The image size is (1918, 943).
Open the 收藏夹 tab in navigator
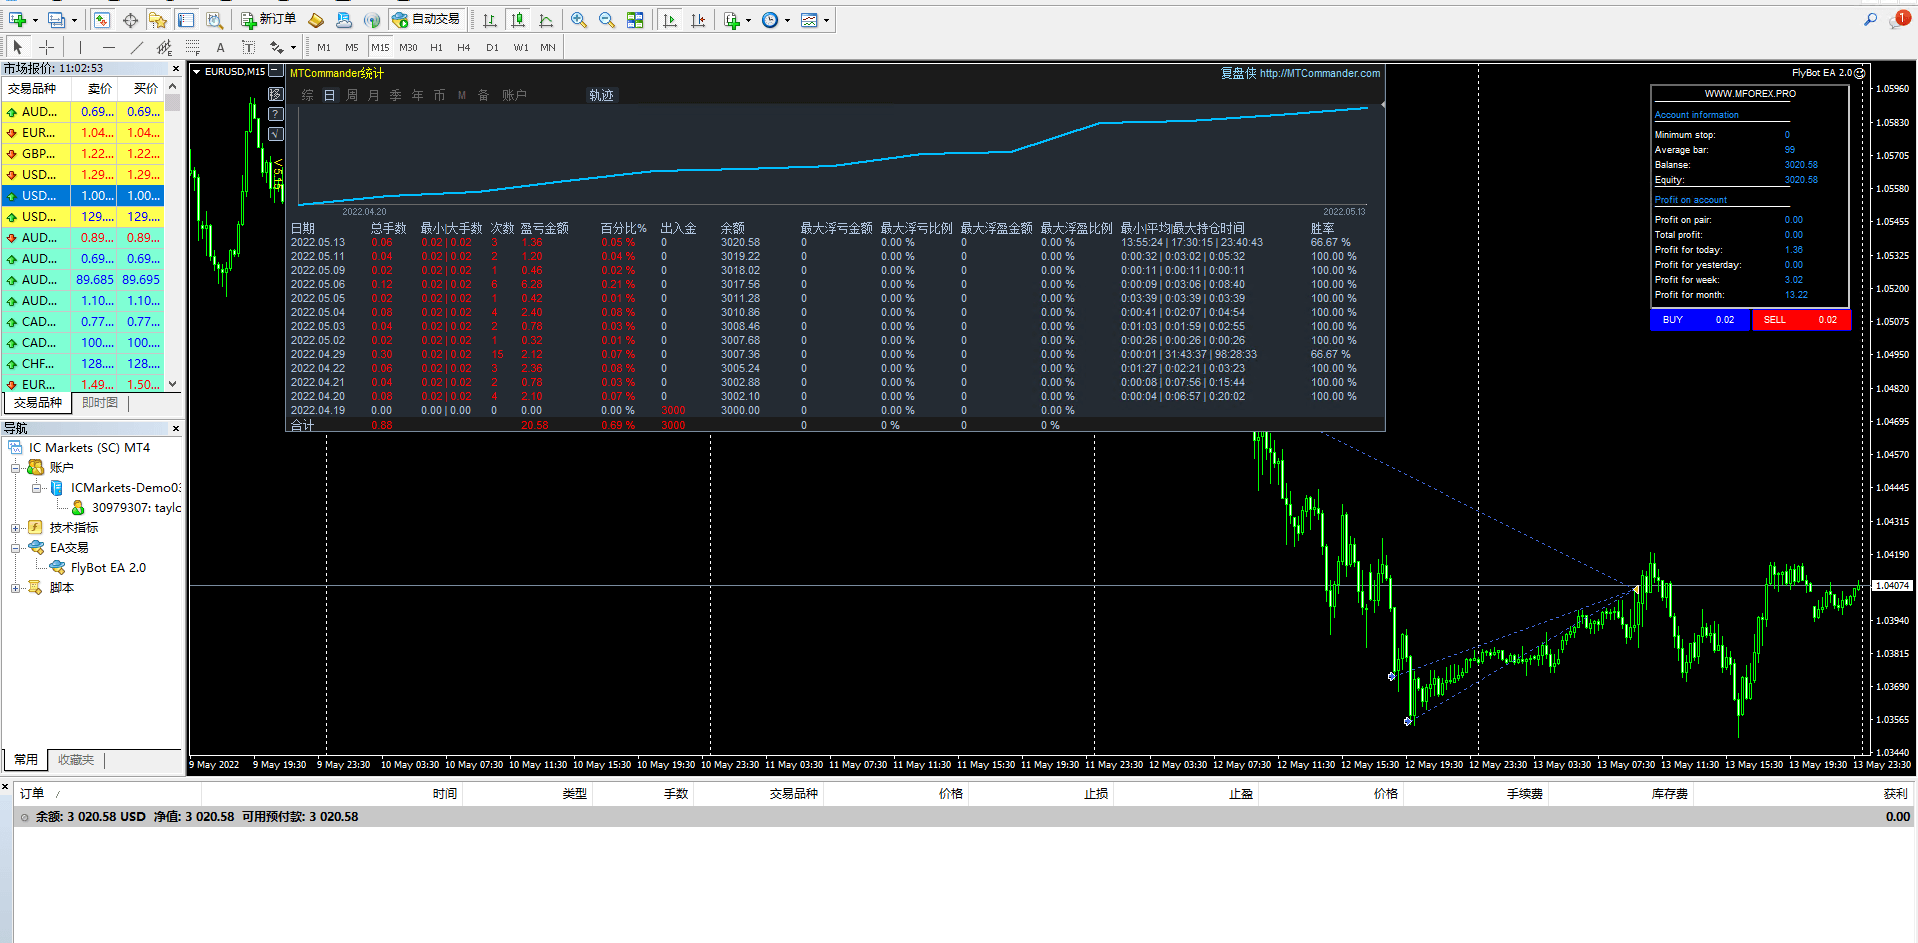pyautogui.click(x=76, y=760)
